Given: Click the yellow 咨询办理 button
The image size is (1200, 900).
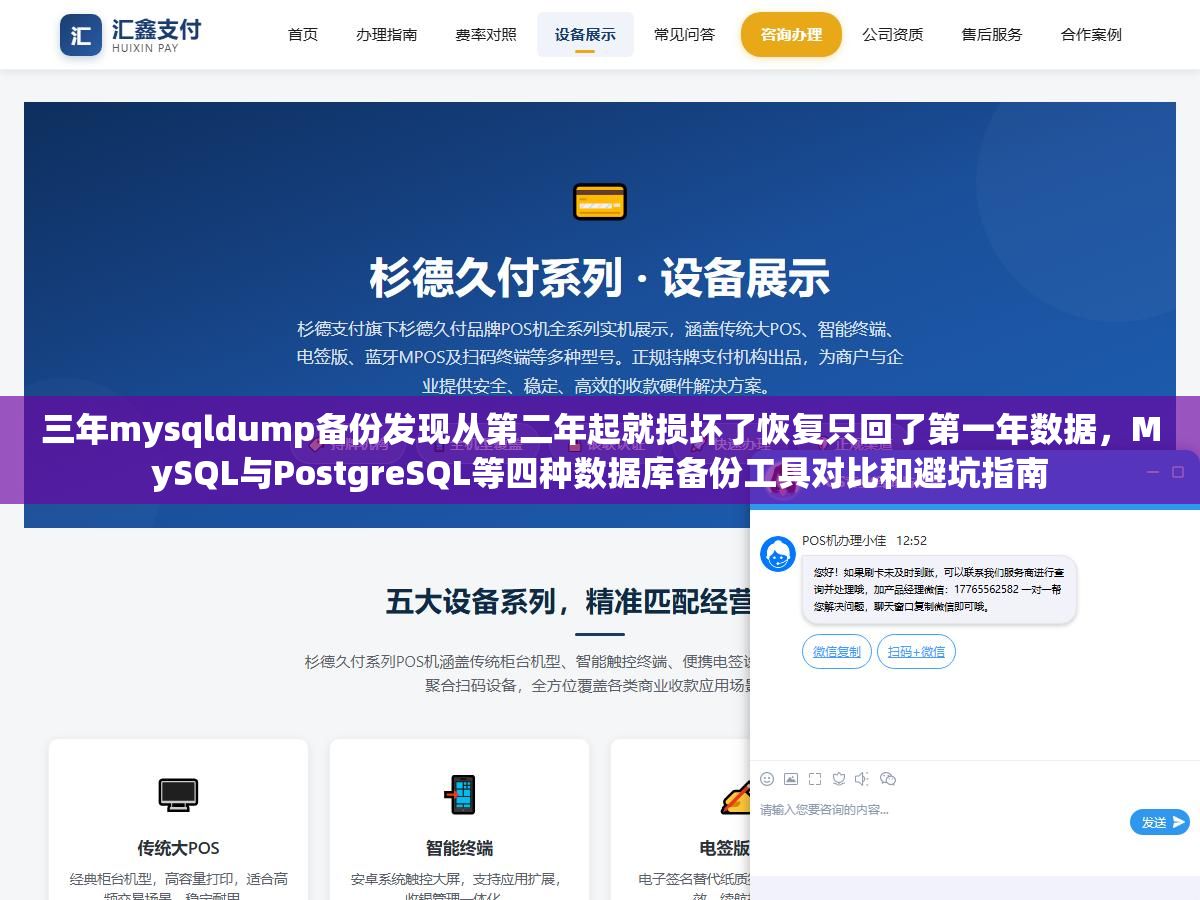Looking at the screenshot, I should click(791, 34).
